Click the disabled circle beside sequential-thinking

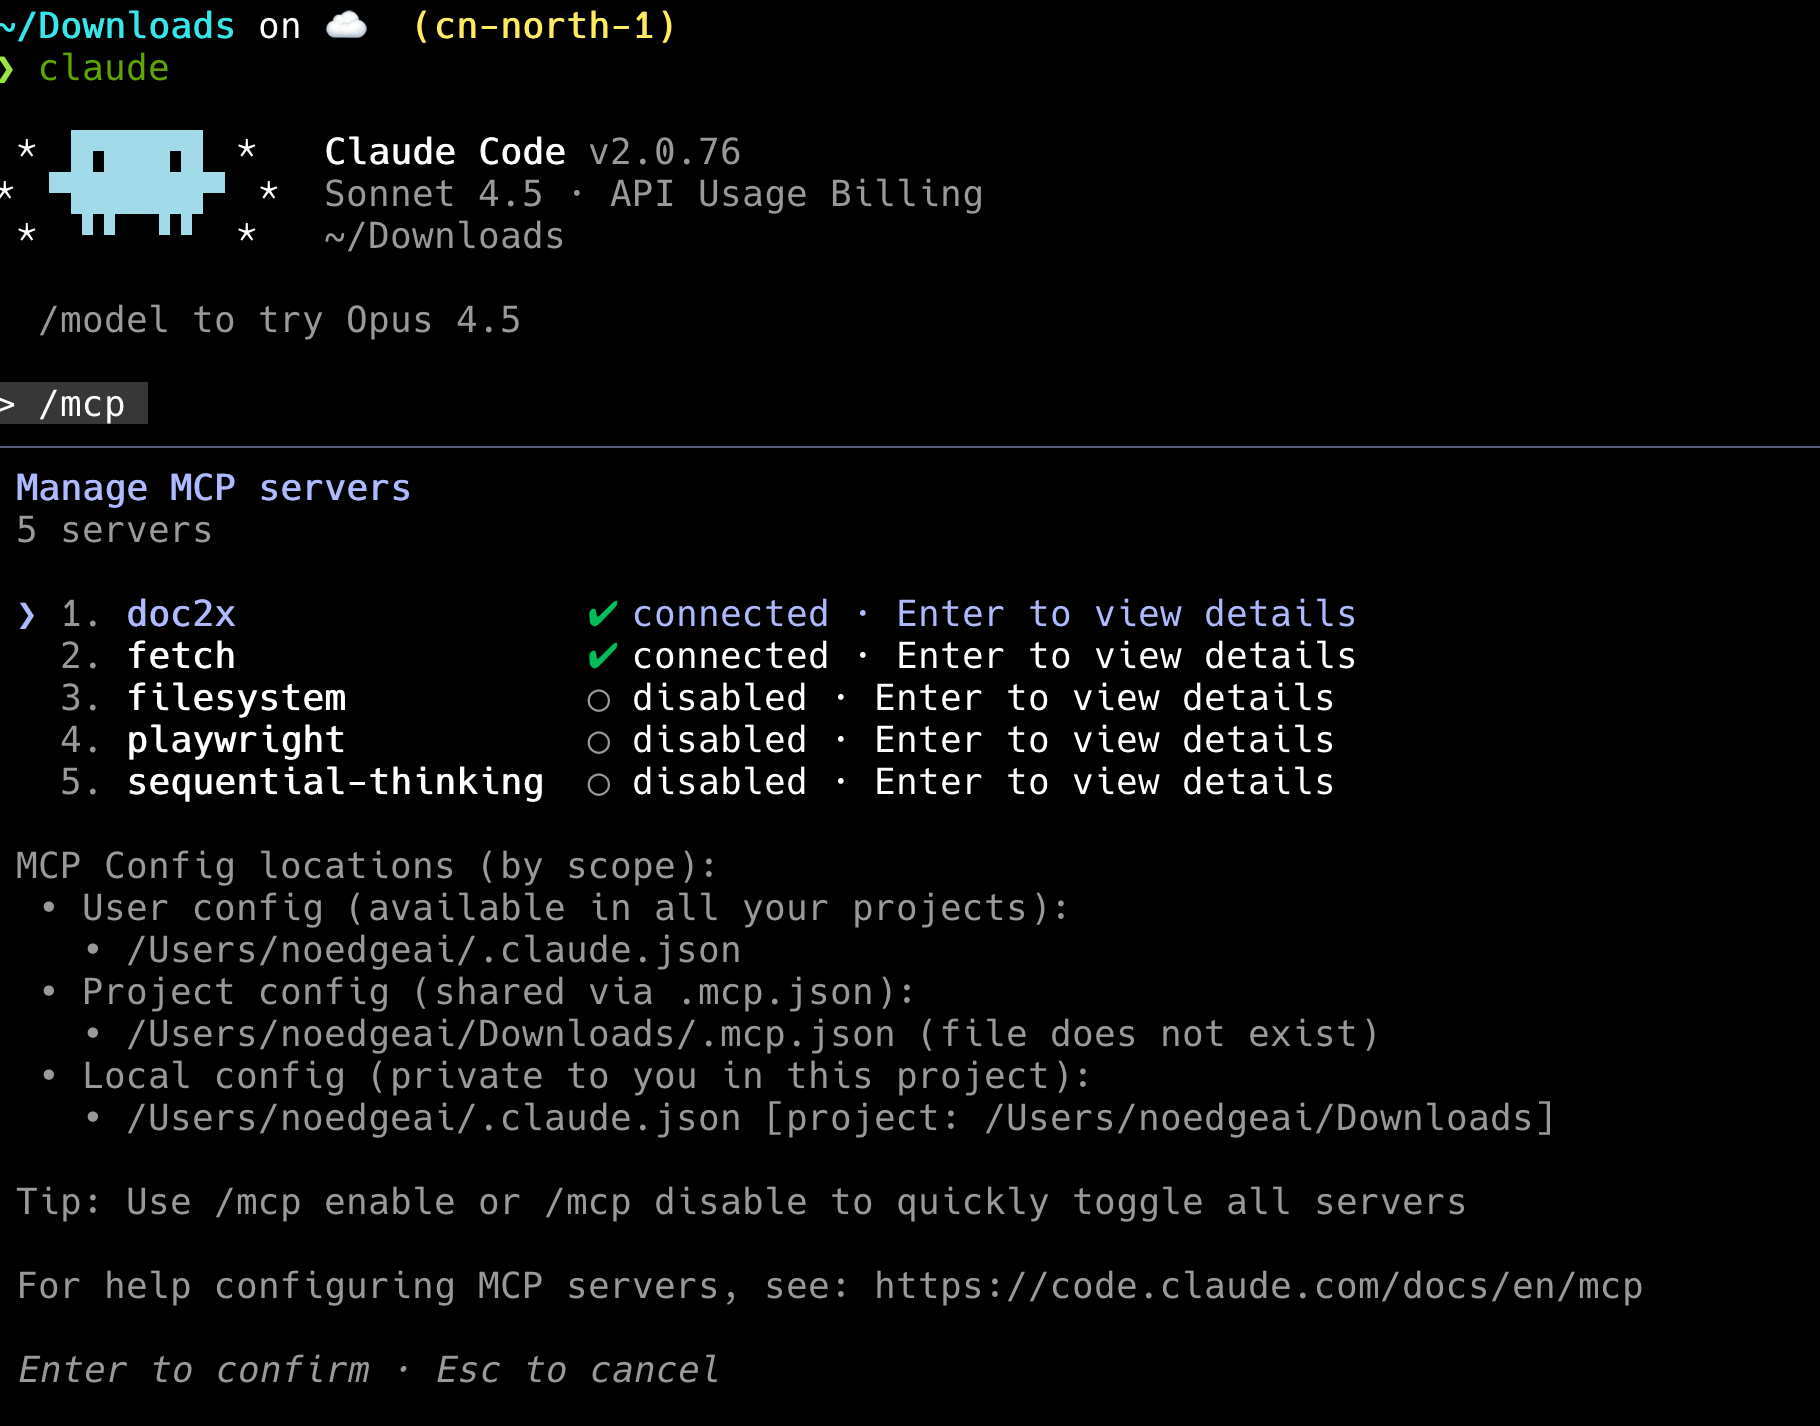[x=599, y=784]
